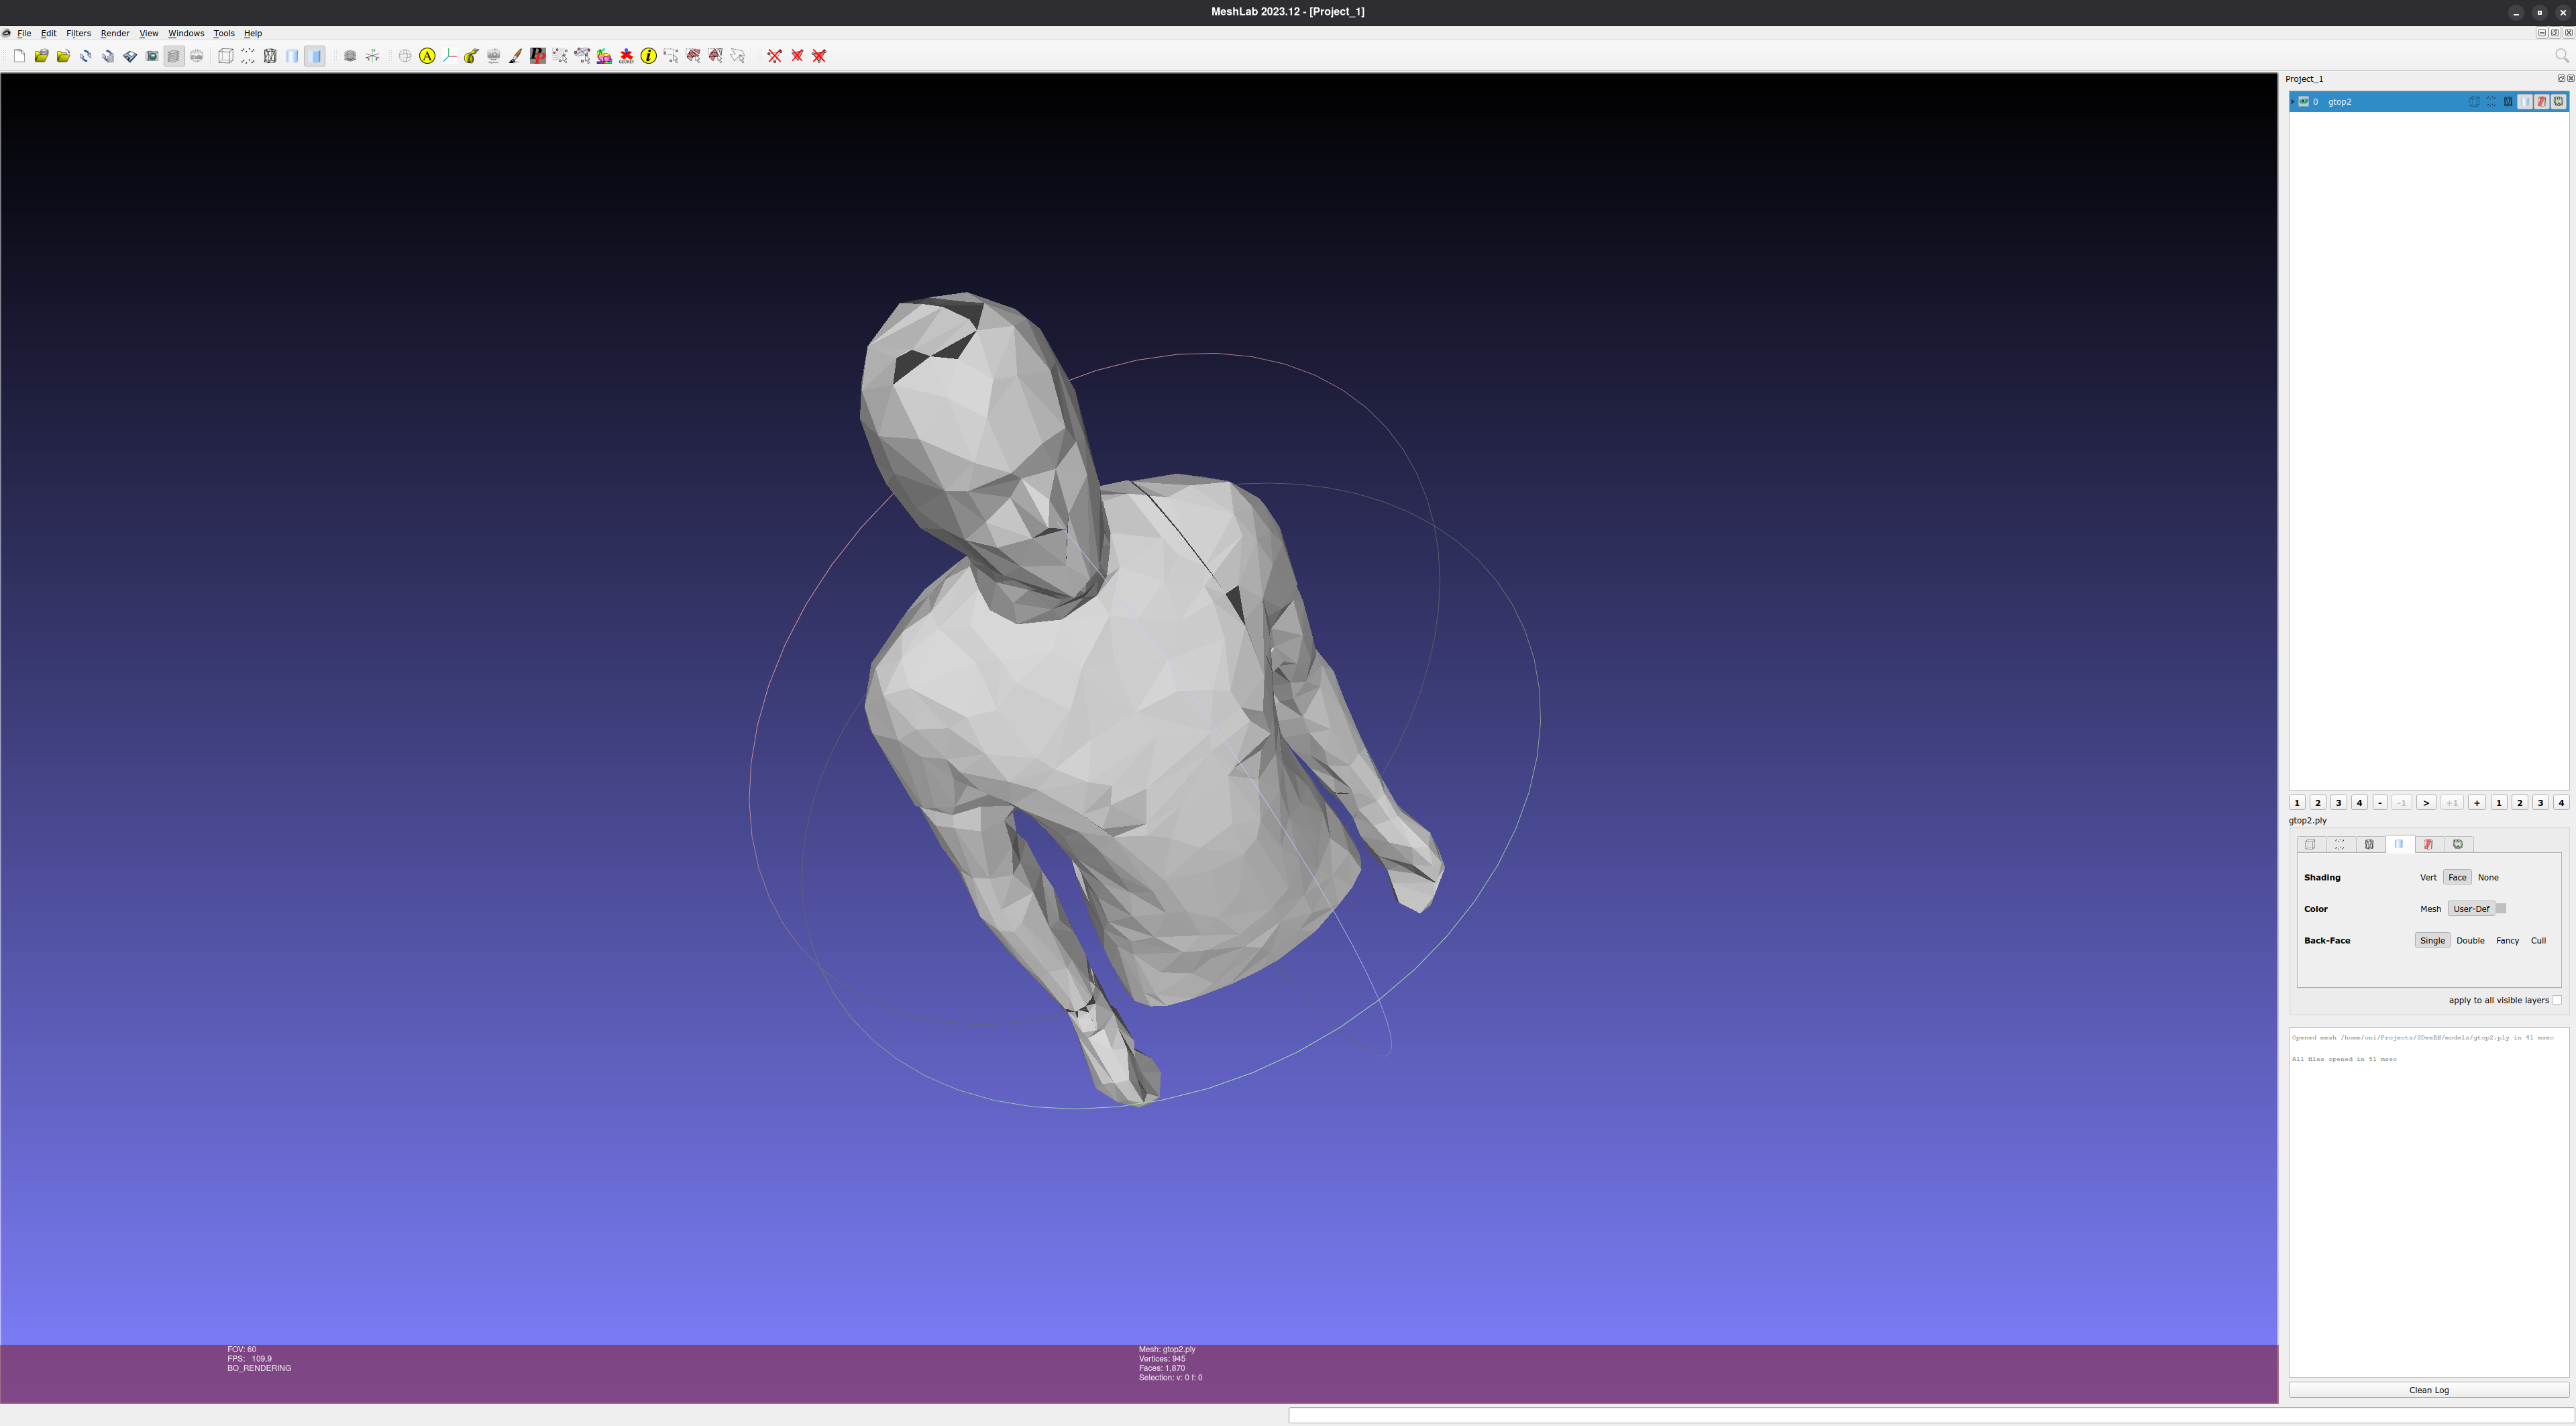Click the GEOREF referencing tool icon
The height and width of the screenshot is (1426, 2576).
(x=626, y=56)
